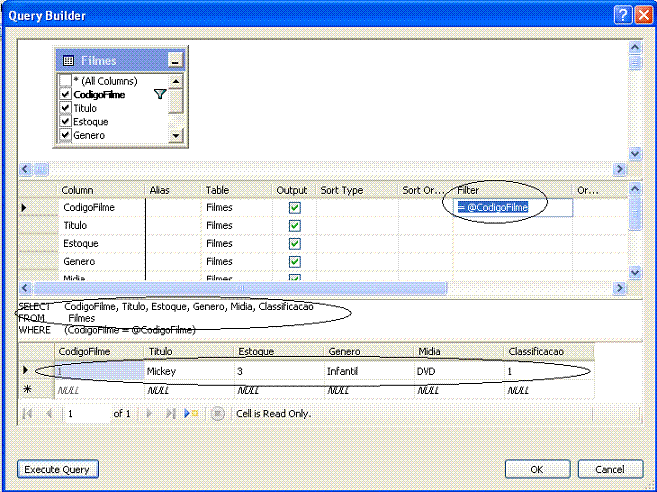657x492 pixels.
Task: Click the new record navigator icon
Action: click(x=191, y=414)
